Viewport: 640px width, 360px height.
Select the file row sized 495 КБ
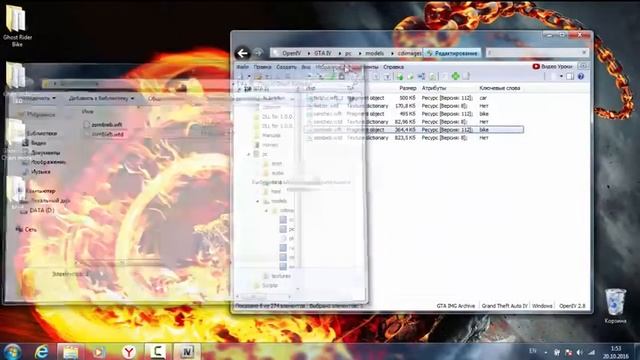click(414, 114)
